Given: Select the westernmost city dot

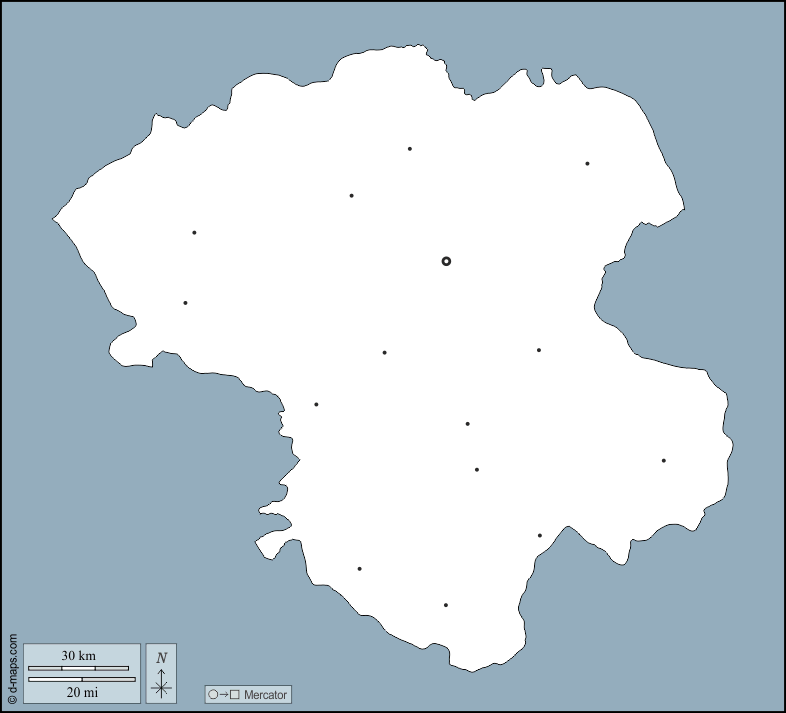Looking at the screenshot, I should point(185,303).
